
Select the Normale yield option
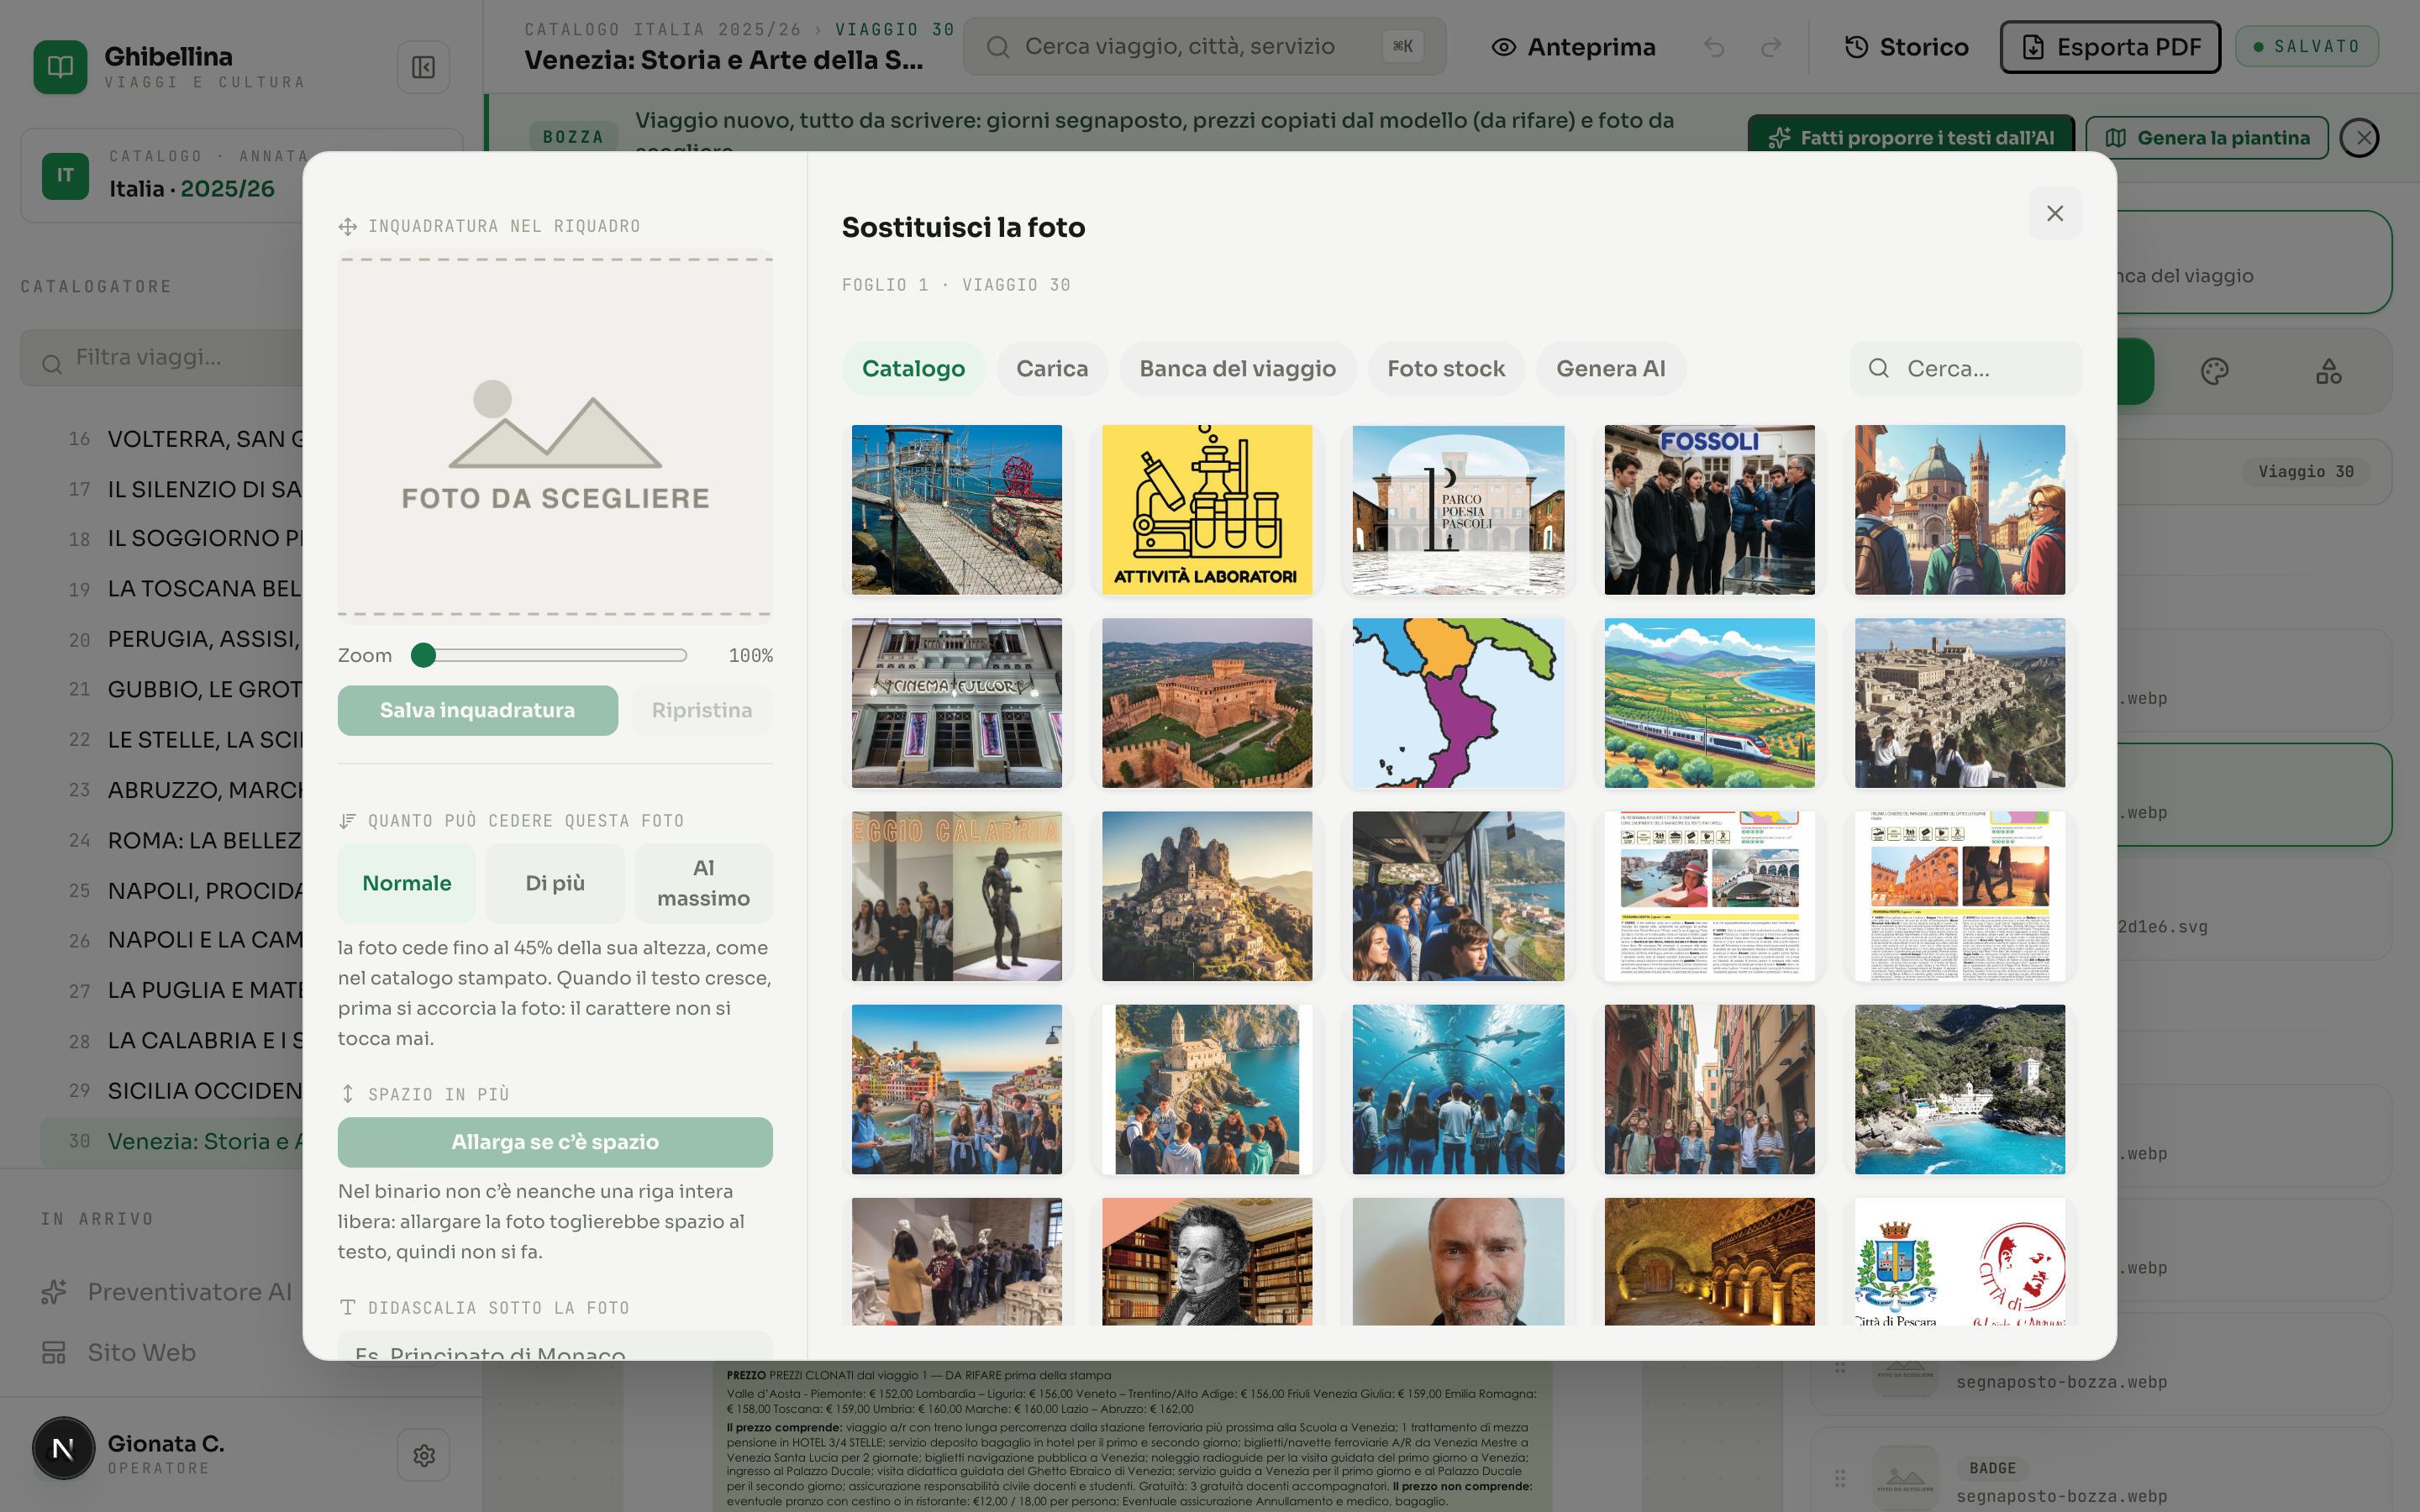406,883
